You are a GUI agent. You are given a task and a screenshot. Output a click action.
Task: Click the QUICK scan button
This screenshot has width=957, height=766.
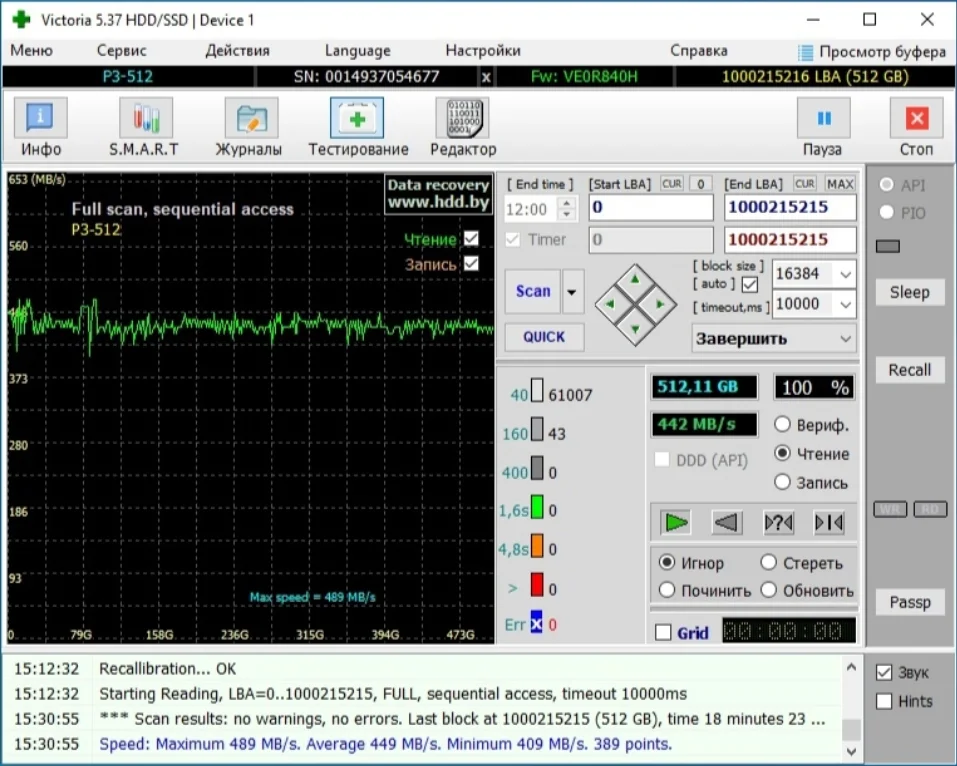coord(544,337)
